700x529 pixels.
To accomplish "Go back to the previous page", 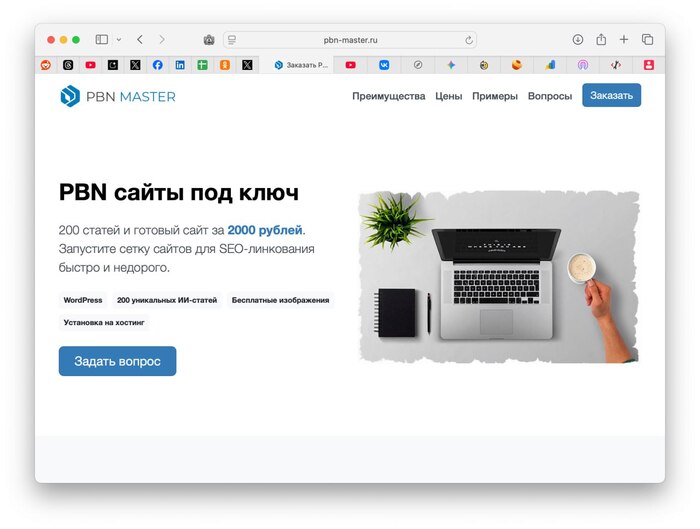I will coord(140,40).
